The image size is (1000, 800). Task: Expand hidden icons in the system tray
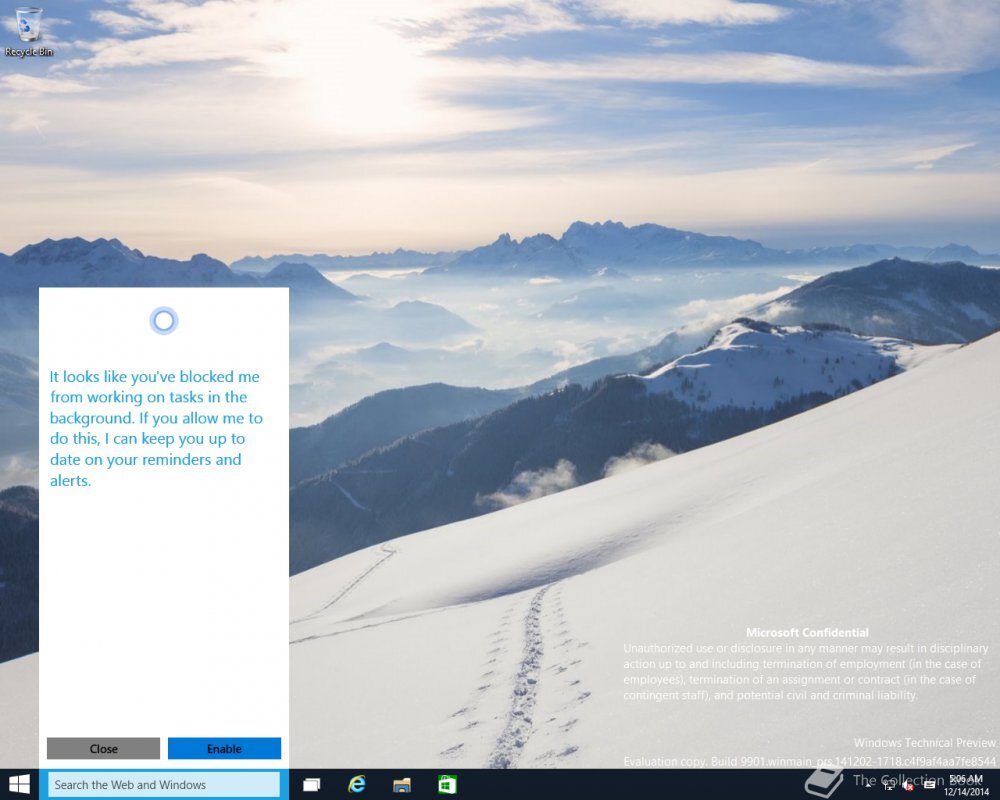point(867,786)
